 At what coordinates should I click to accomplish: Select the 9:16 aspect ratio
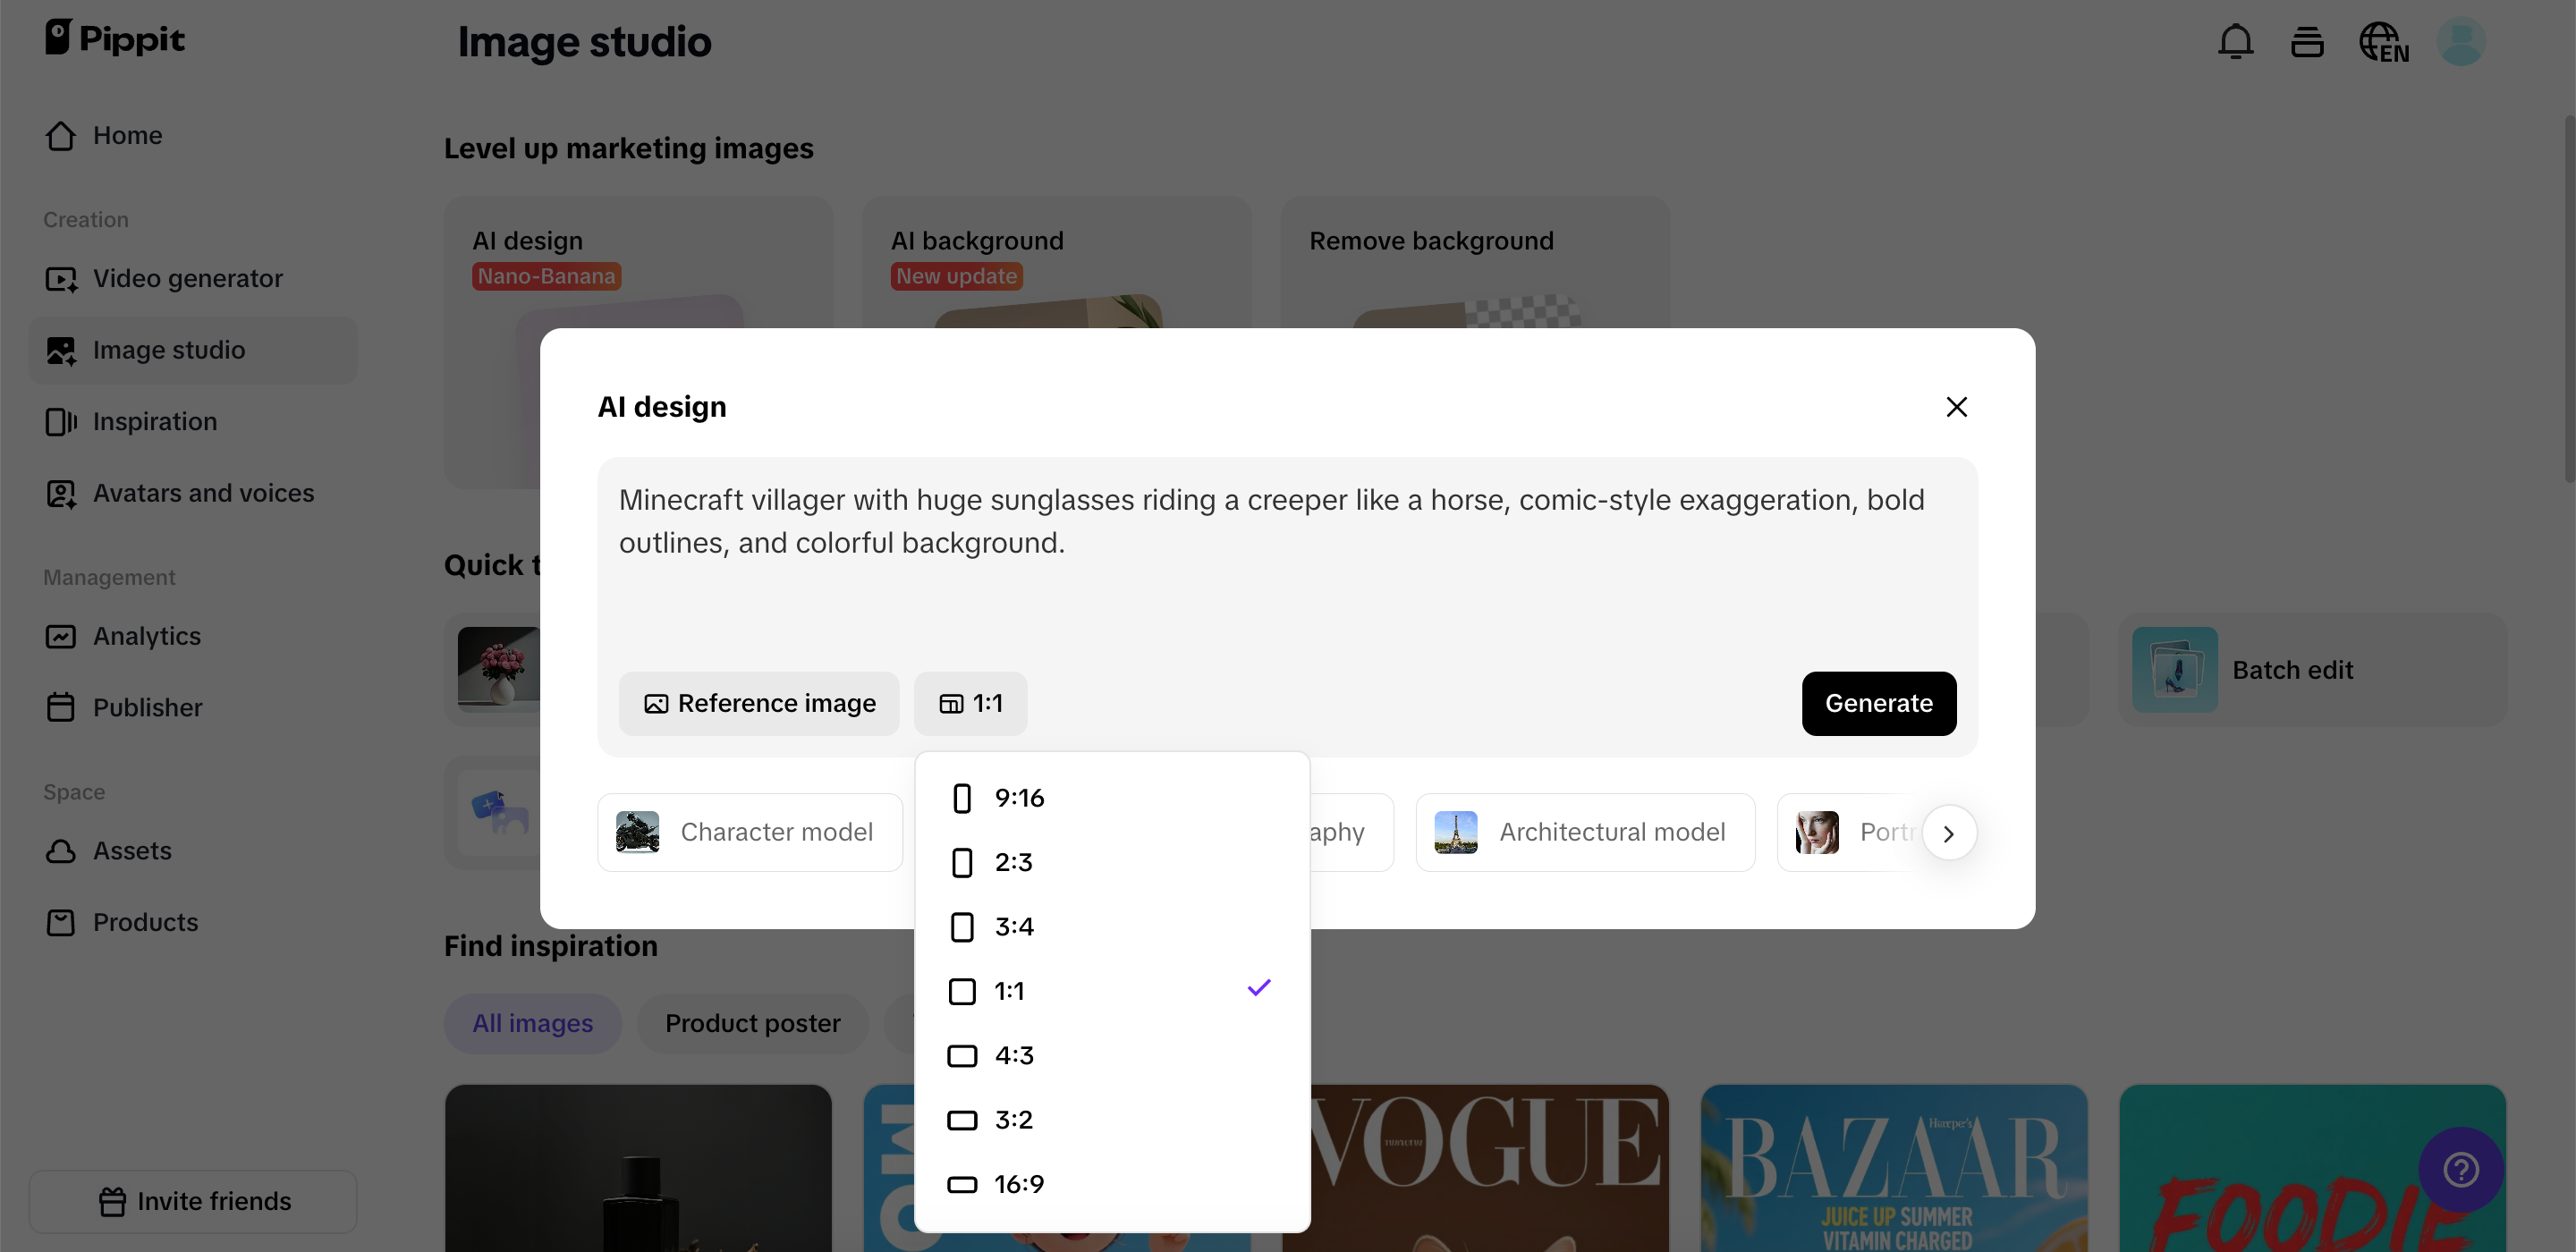[1018, 798]
